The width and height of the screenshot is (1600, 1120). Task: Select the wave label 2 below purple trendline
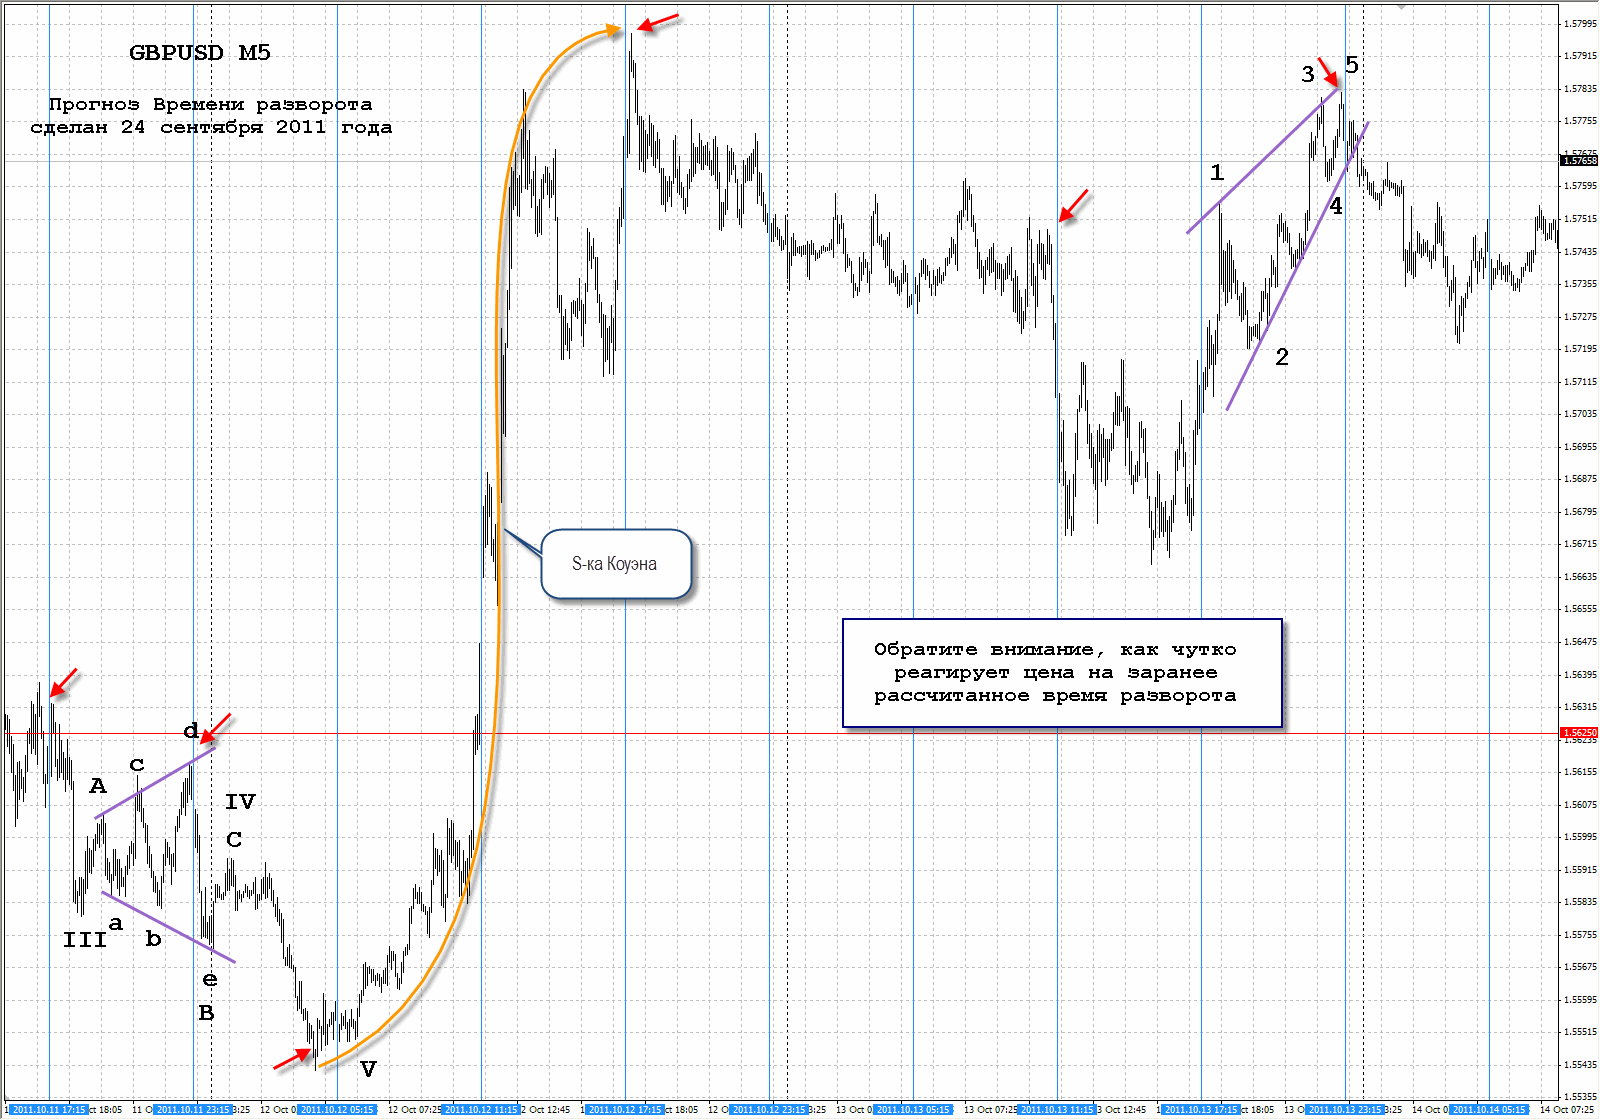(x=1282, y=357)
